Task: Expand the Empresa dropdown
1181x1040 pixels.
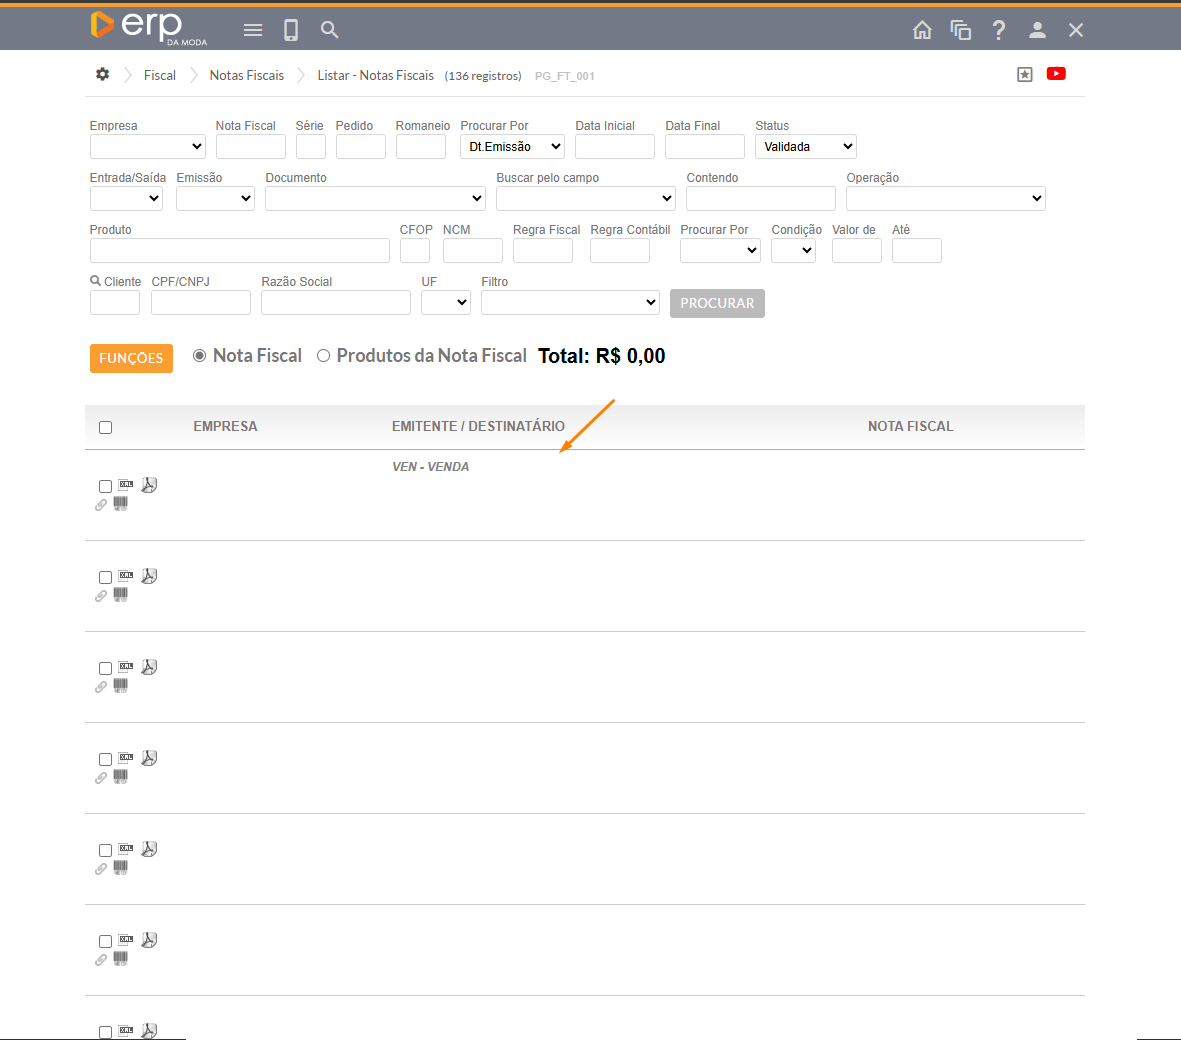Action: pos(147,147)
